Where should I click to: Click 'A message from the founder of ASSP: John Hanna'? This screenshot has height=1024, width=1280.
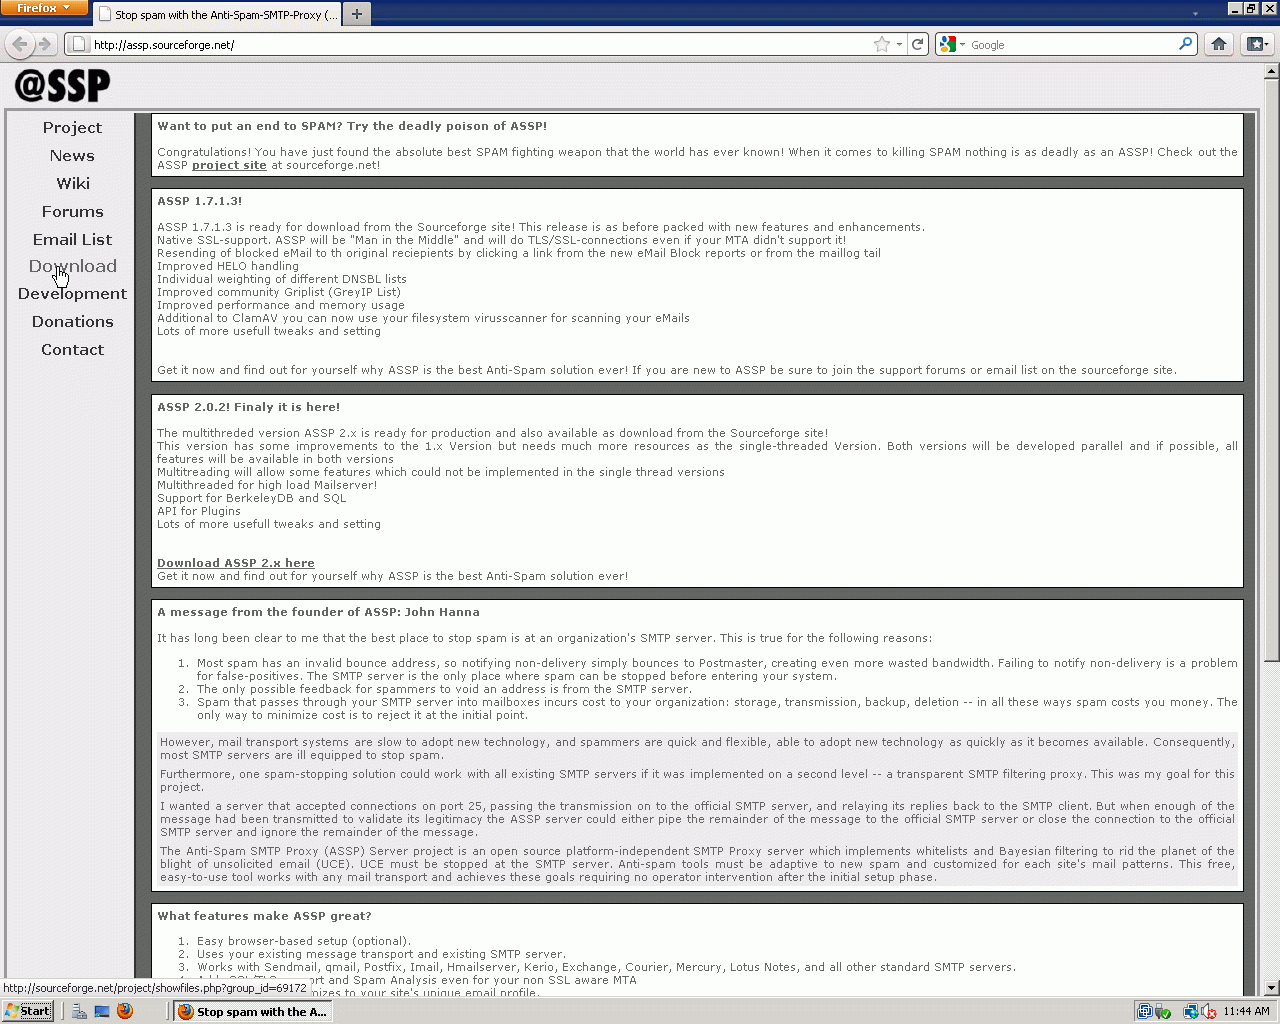[318, 612]
